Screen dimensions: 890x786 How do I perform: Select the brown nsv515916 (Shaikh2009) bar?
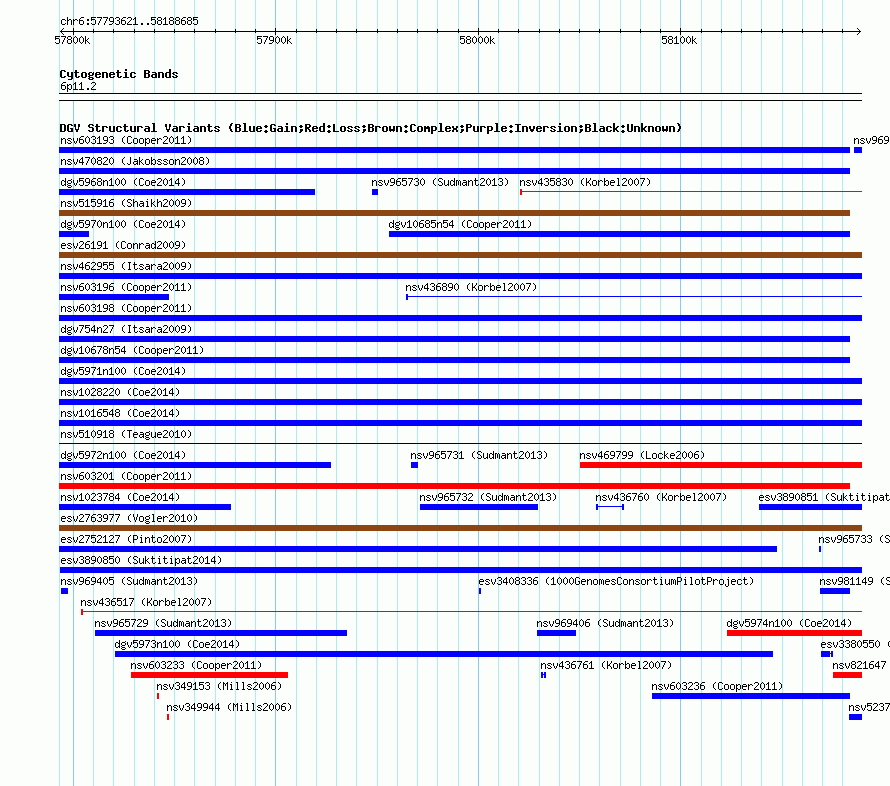[x=455, y=213]
